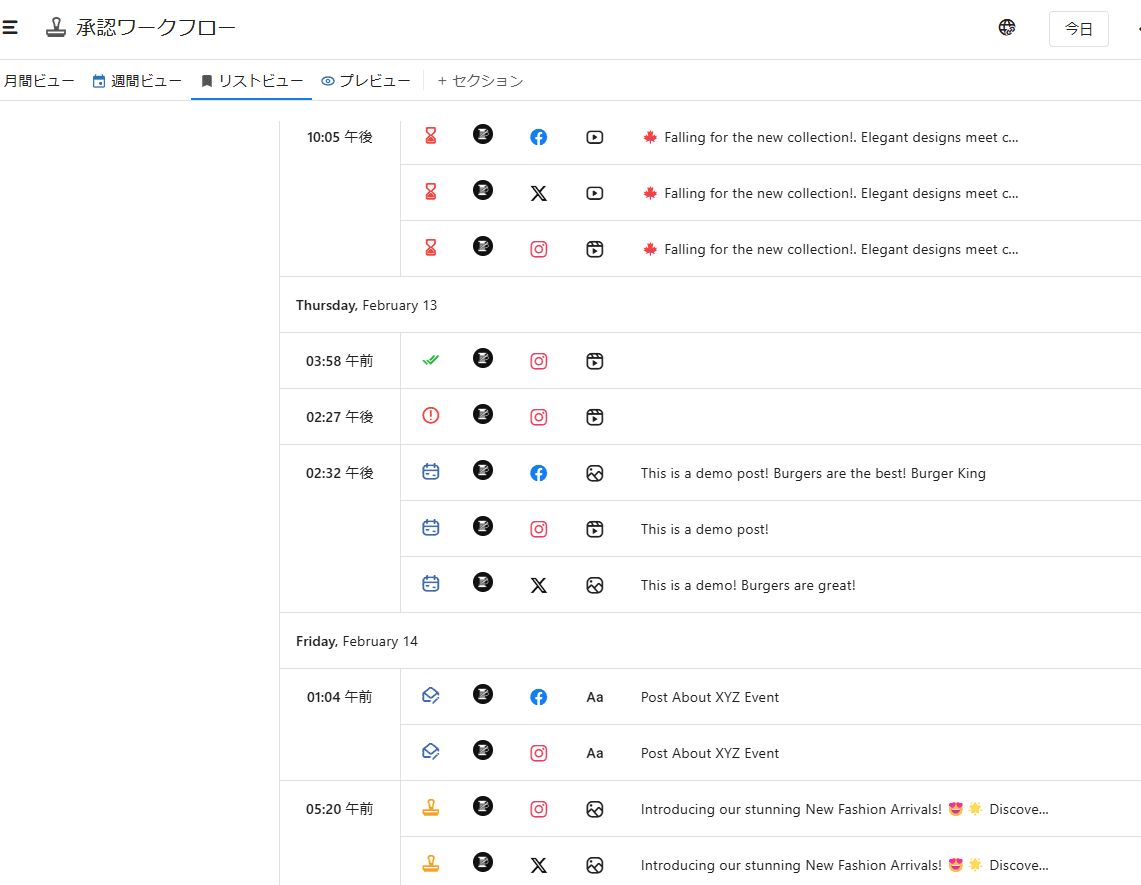Image resolution: width=1141 pixels, height=885 pixels.
Task: Click hourglass pending icon on 10:05 Facebook post
Action: coord(431,136)
